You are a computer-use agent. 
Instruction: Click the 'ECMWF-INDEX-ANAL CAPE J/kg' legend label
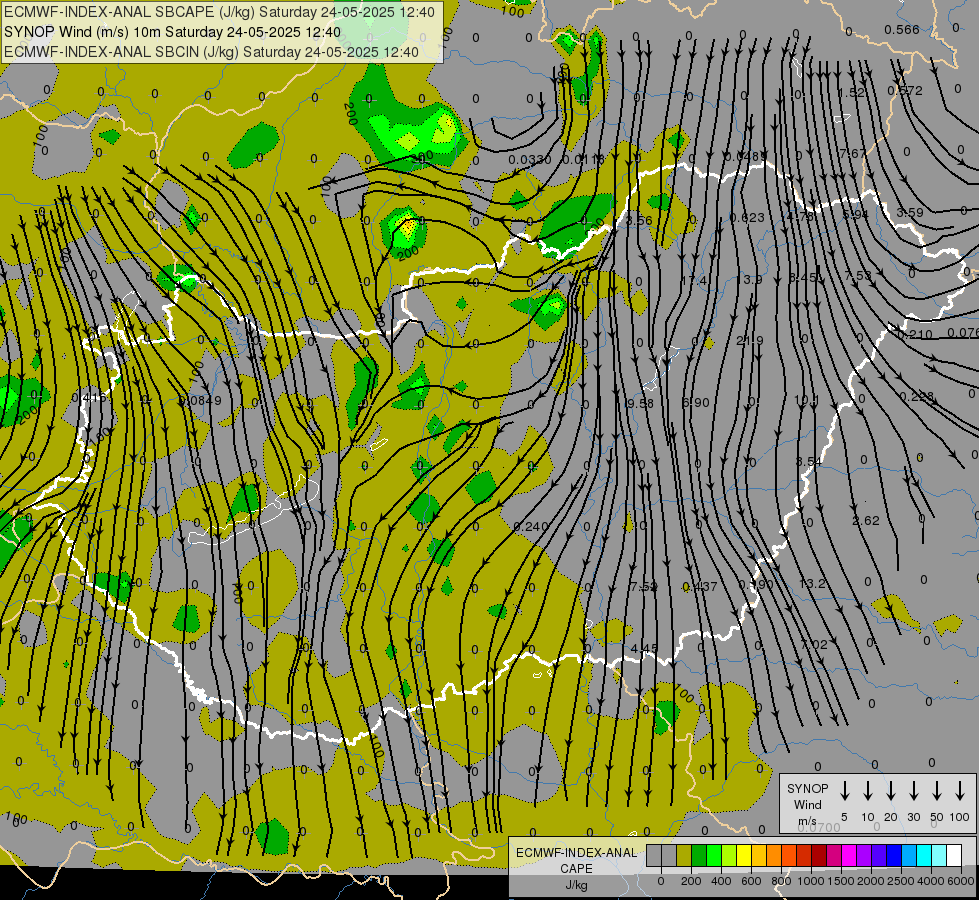[576, 868]
